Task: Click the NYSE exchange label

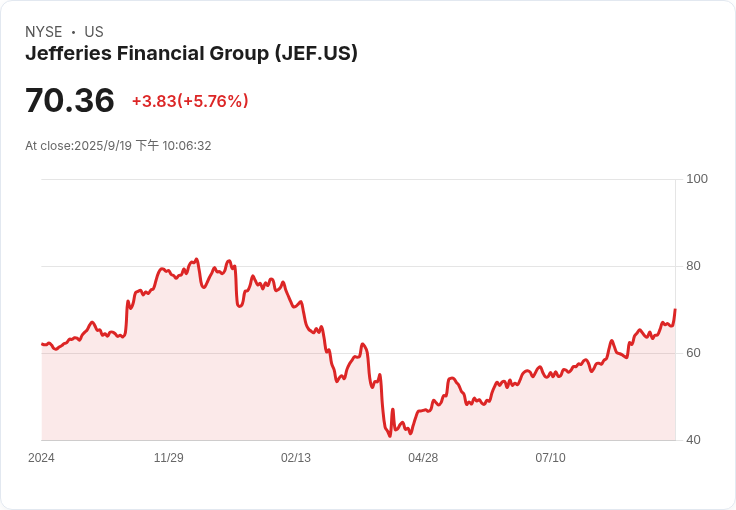Action: click(x=44, y=32)
